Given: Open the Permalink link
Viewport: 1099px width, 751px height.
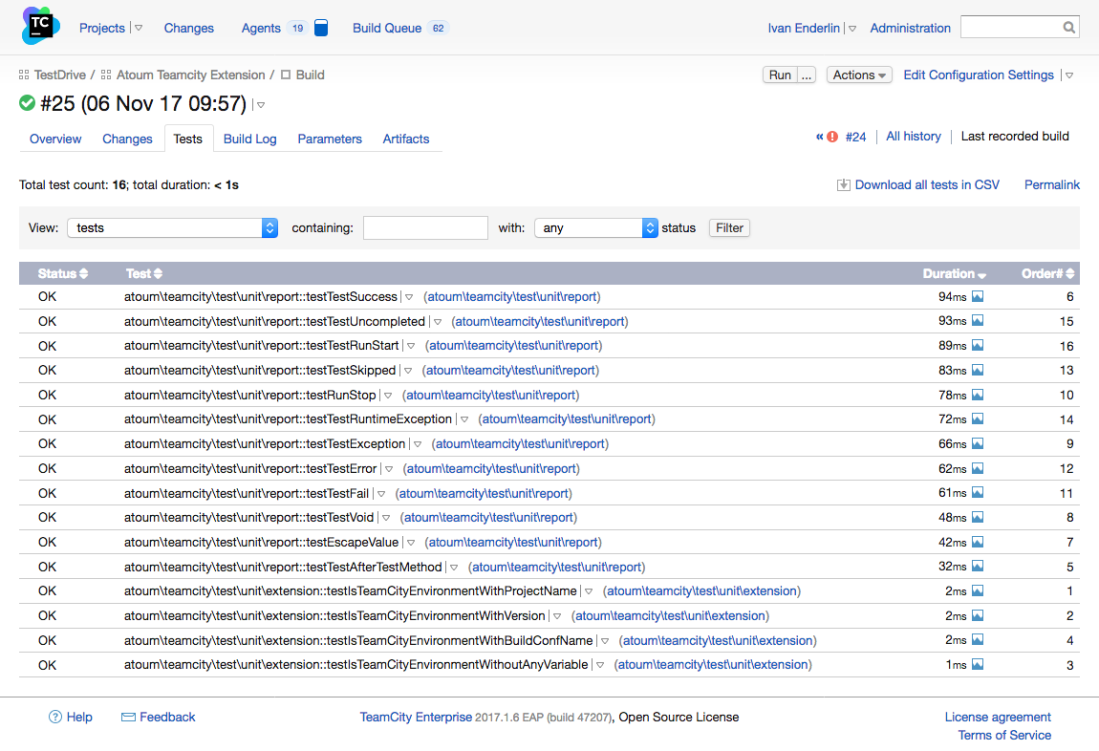Looking at the screenshot, I should click(1051, 185).
